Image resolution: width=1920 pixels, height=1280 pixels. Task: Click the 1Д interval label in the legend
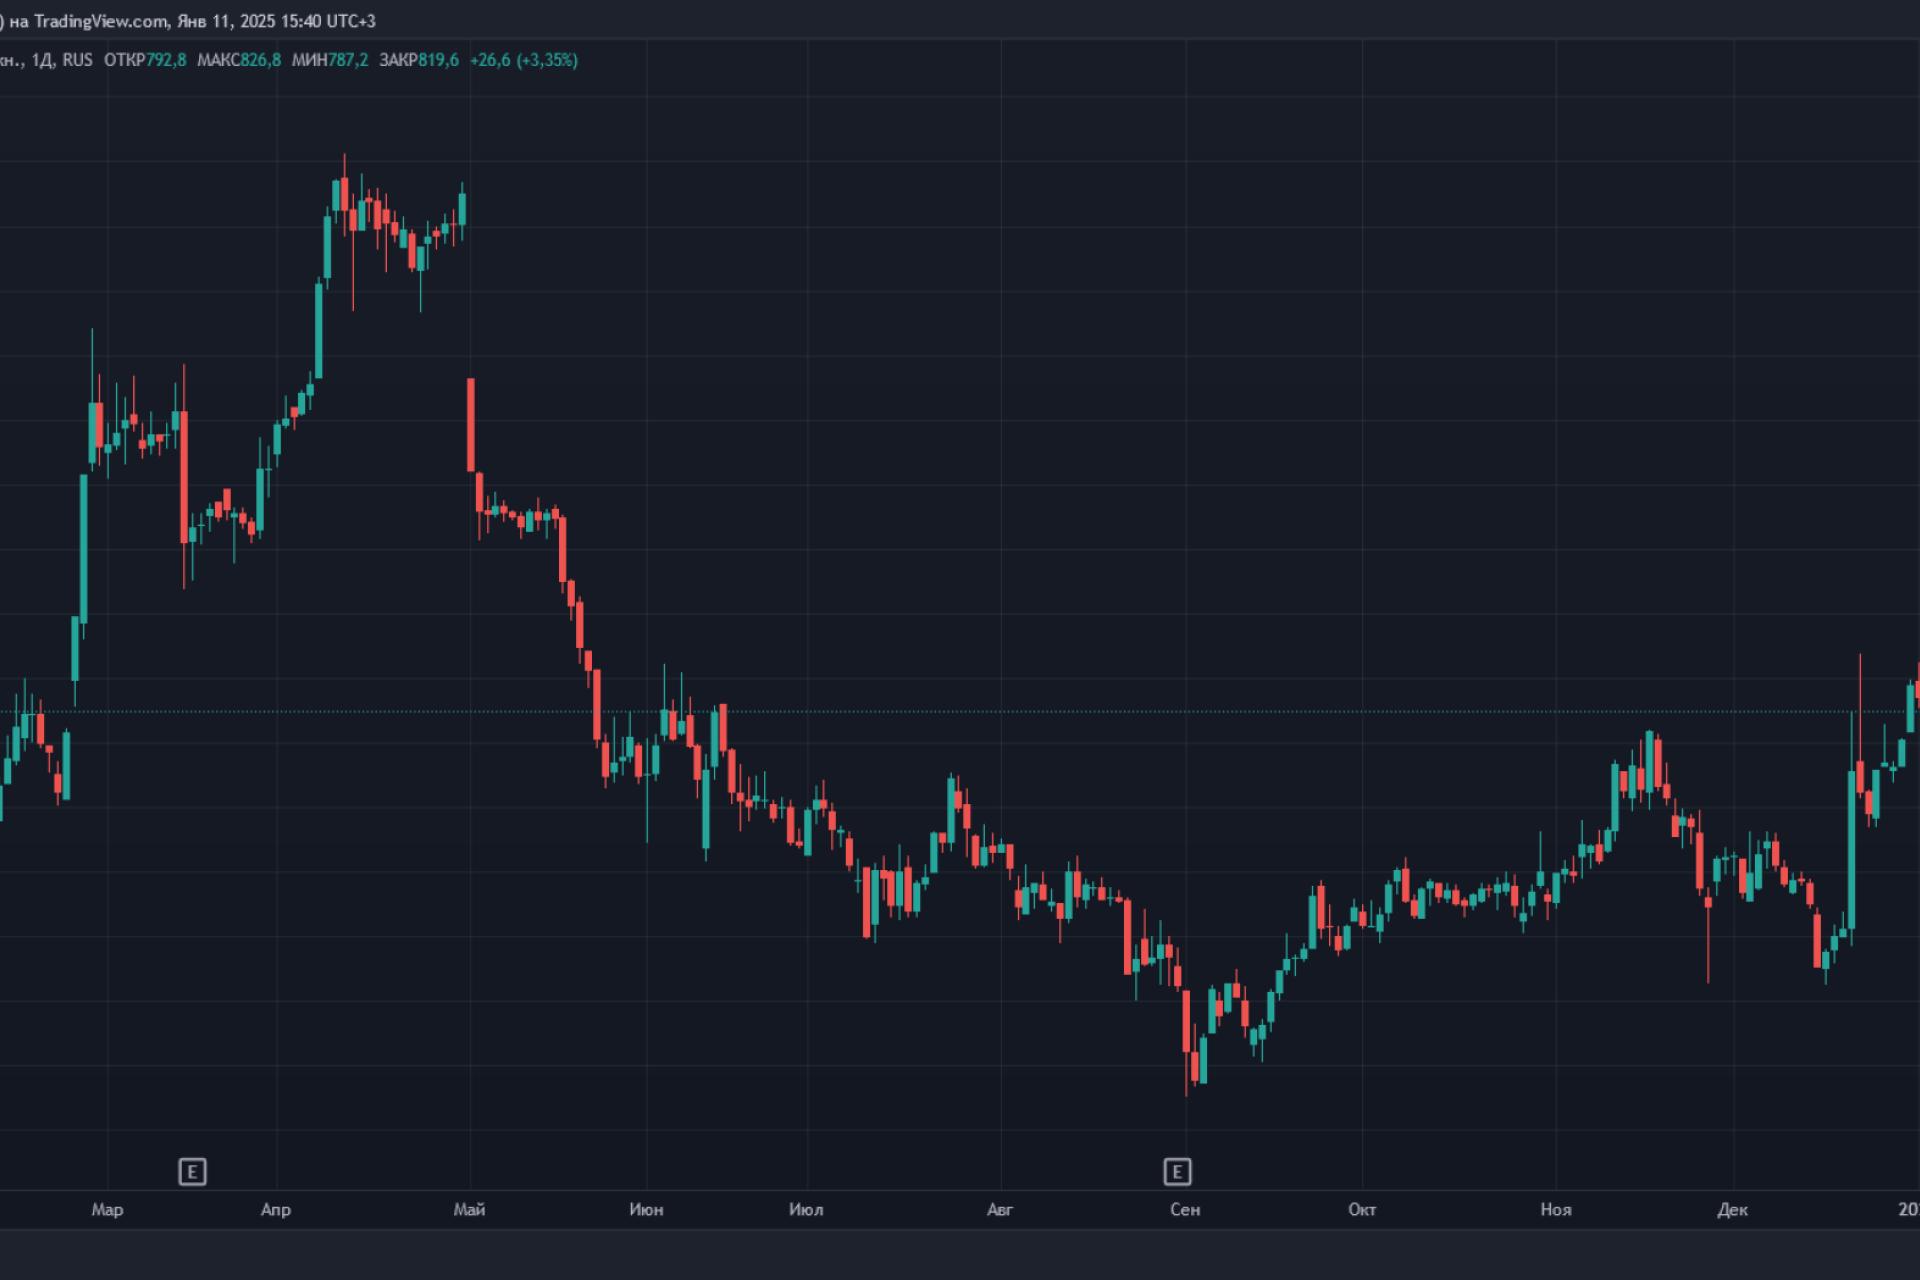pyautogui.click(x=42, y=60)
